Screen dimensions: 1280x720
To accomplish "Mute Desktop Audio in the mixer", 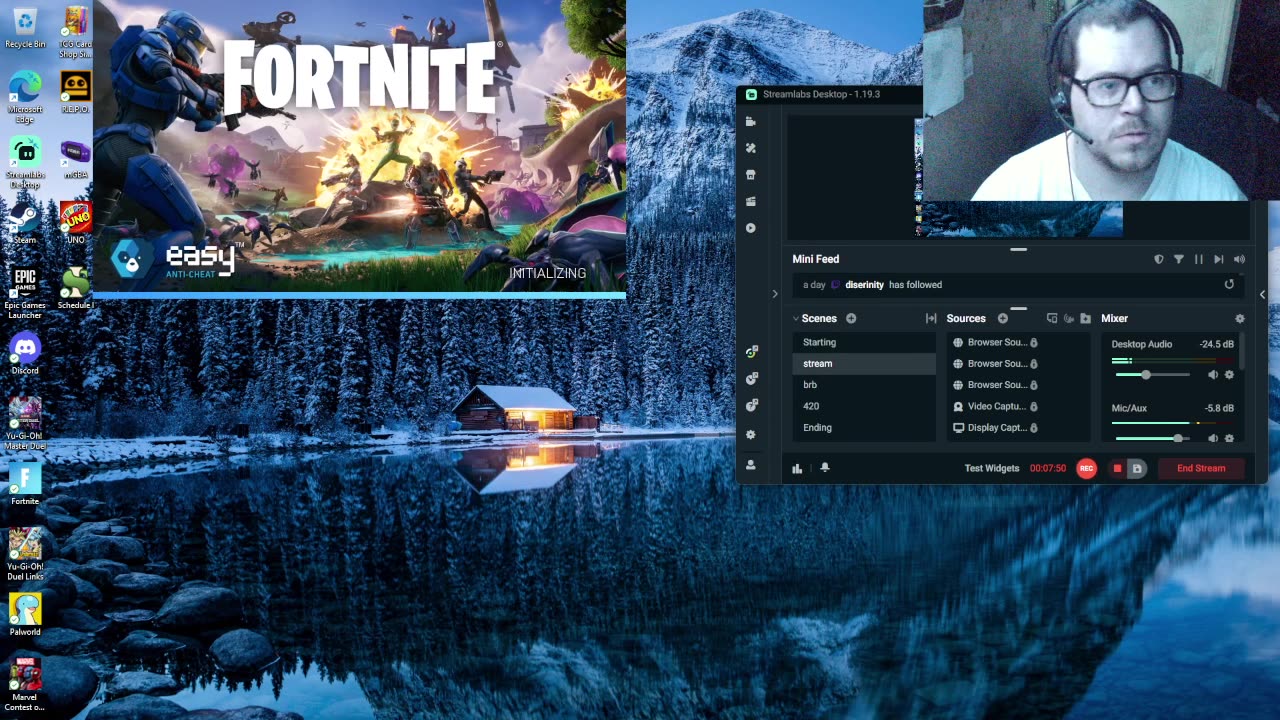I will [1213, 375].
